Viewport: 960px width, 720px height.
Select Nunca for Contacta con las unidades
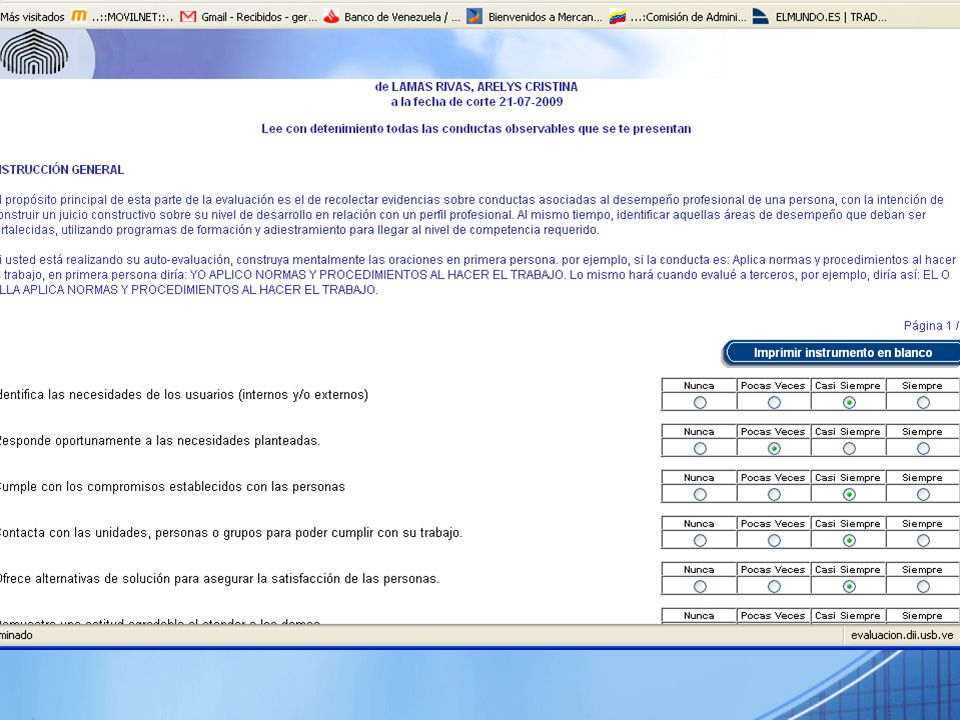tap(700, 540)
